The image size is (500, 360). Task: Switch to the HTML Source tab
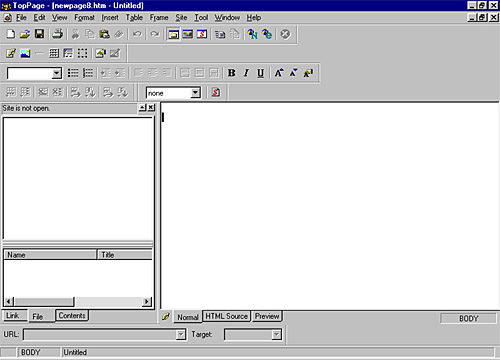226,316
